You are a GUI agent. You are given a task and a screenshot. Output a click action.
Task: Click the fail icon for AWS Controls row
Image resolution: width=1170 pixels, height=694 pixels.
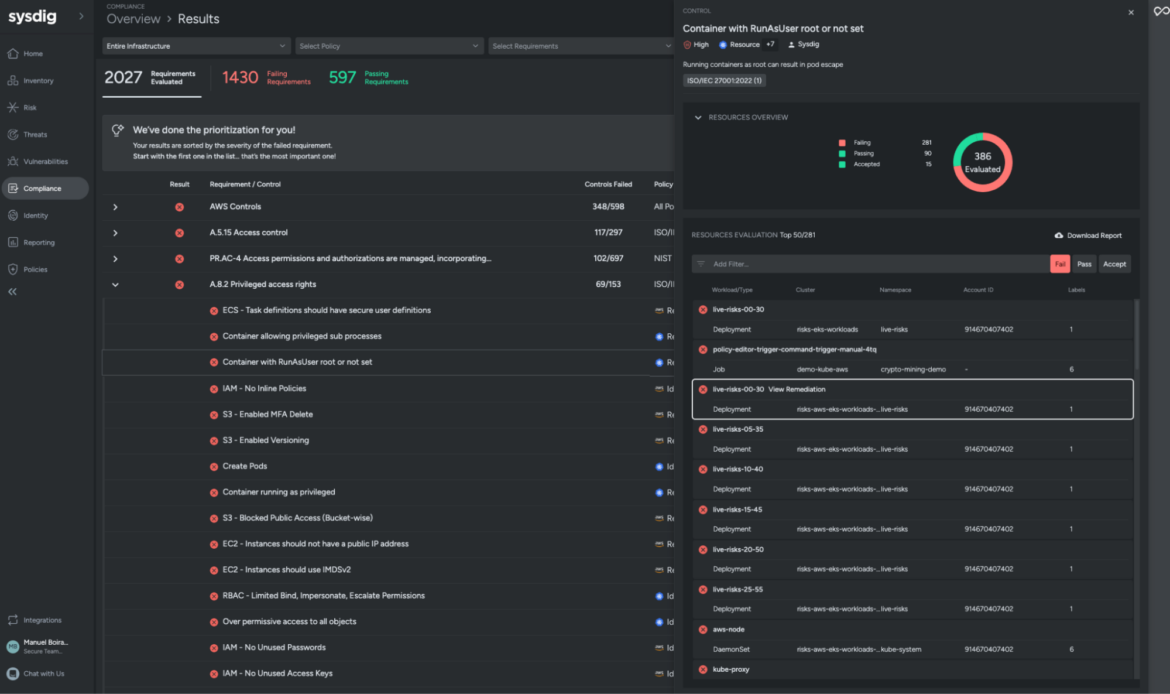[x=179, y=207]
